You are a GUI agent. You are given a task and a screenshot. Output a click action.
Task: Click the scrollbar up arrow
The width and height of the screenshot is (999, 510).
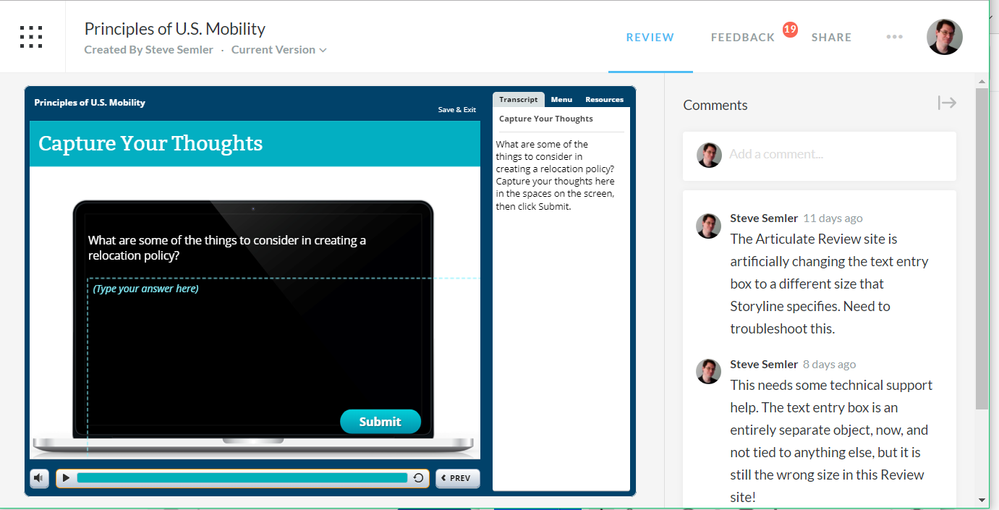pos(982,80)
